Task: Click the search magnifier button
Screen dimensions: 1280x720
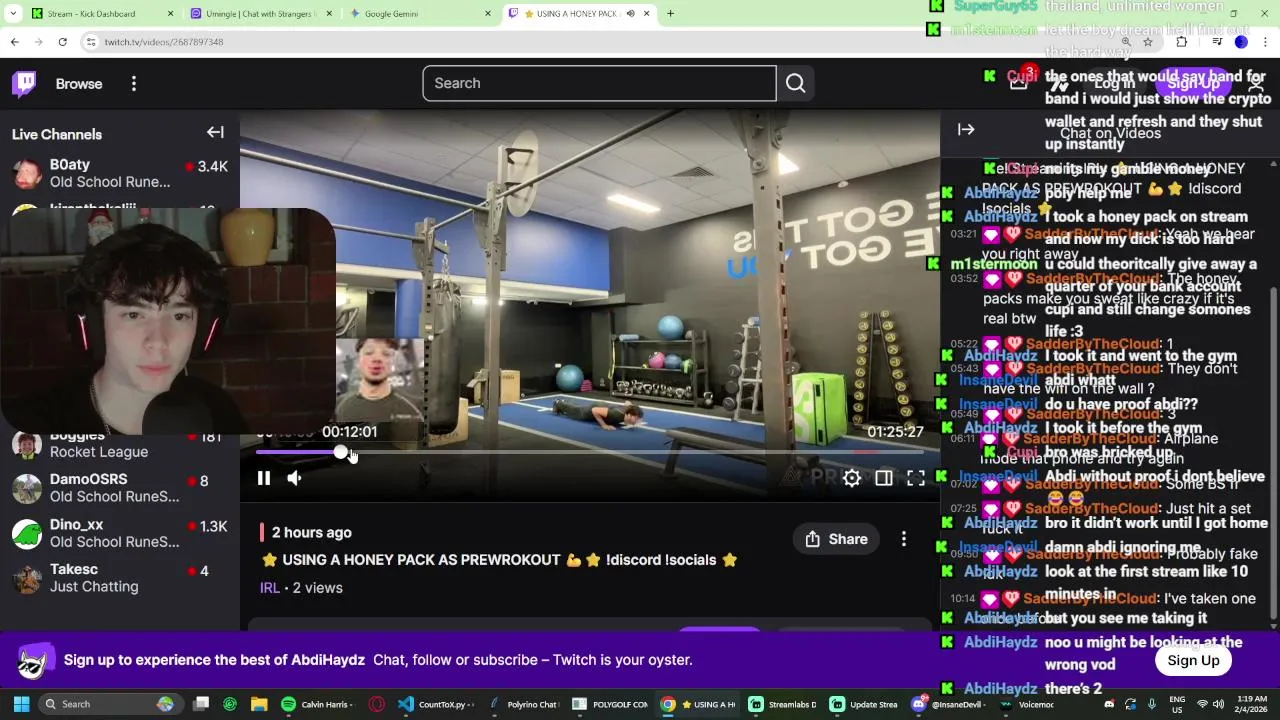Action: click(796, 83)
